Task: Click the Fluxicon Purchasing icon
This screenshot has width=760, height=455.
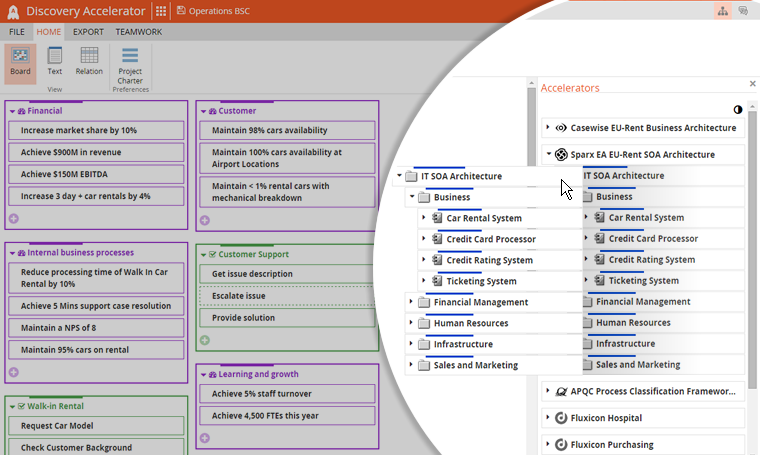Action: [x=561, y=445]
